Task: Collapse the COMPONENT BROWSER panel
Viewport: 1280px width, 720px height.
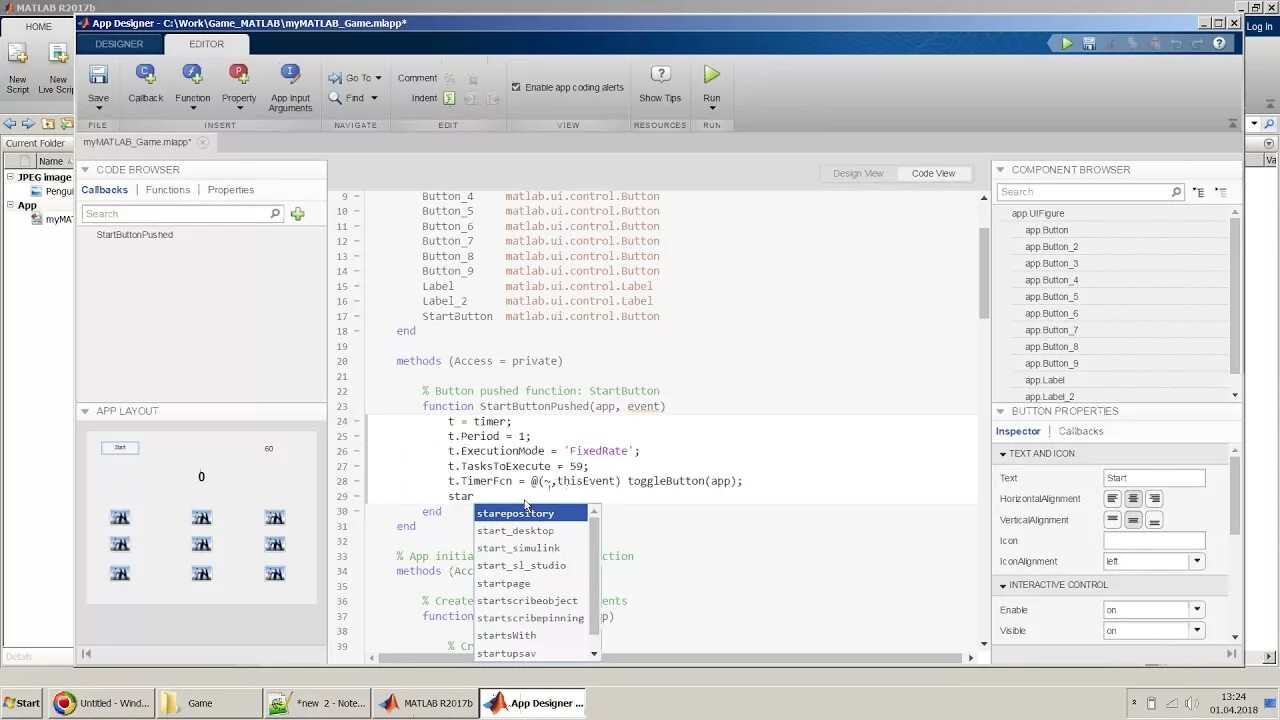Action: click(1001, 170)
